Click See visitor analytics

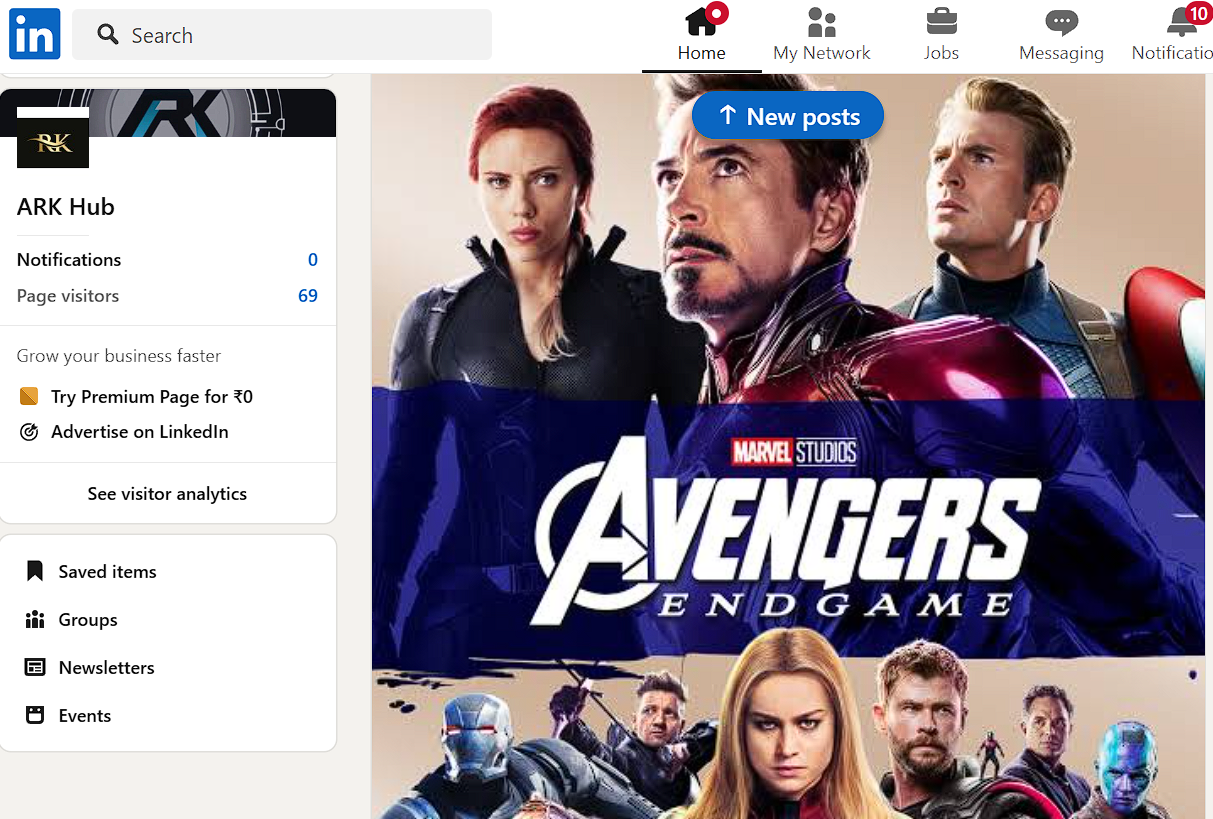167,494
